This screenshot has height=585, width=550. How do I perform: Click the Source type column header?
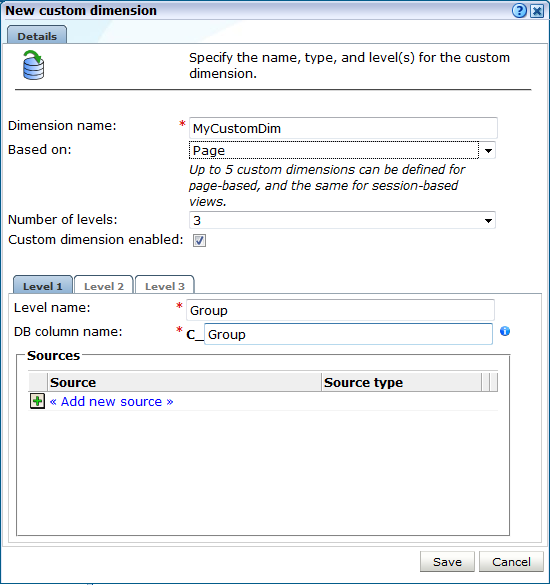[401, 382]
